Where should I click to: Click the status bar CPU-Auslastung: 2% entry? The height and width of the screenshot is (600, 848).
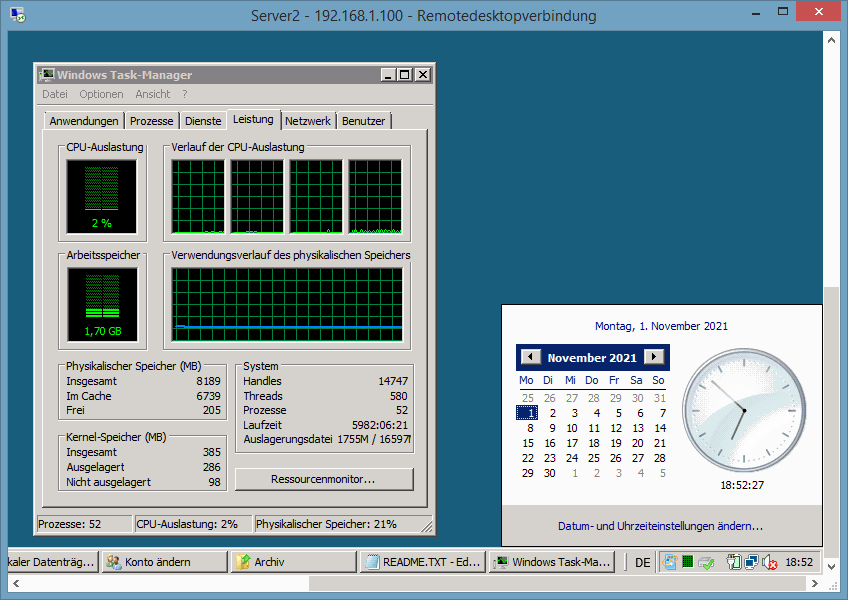193,524
